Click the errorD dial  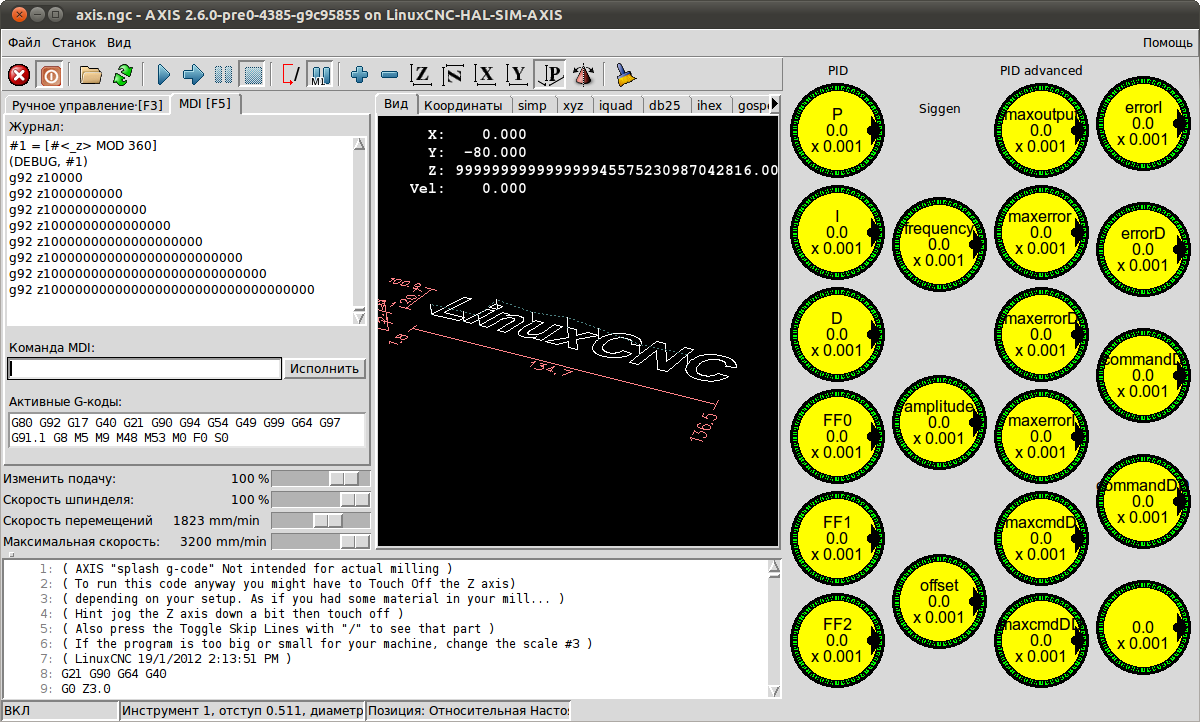pos(1143,250)
